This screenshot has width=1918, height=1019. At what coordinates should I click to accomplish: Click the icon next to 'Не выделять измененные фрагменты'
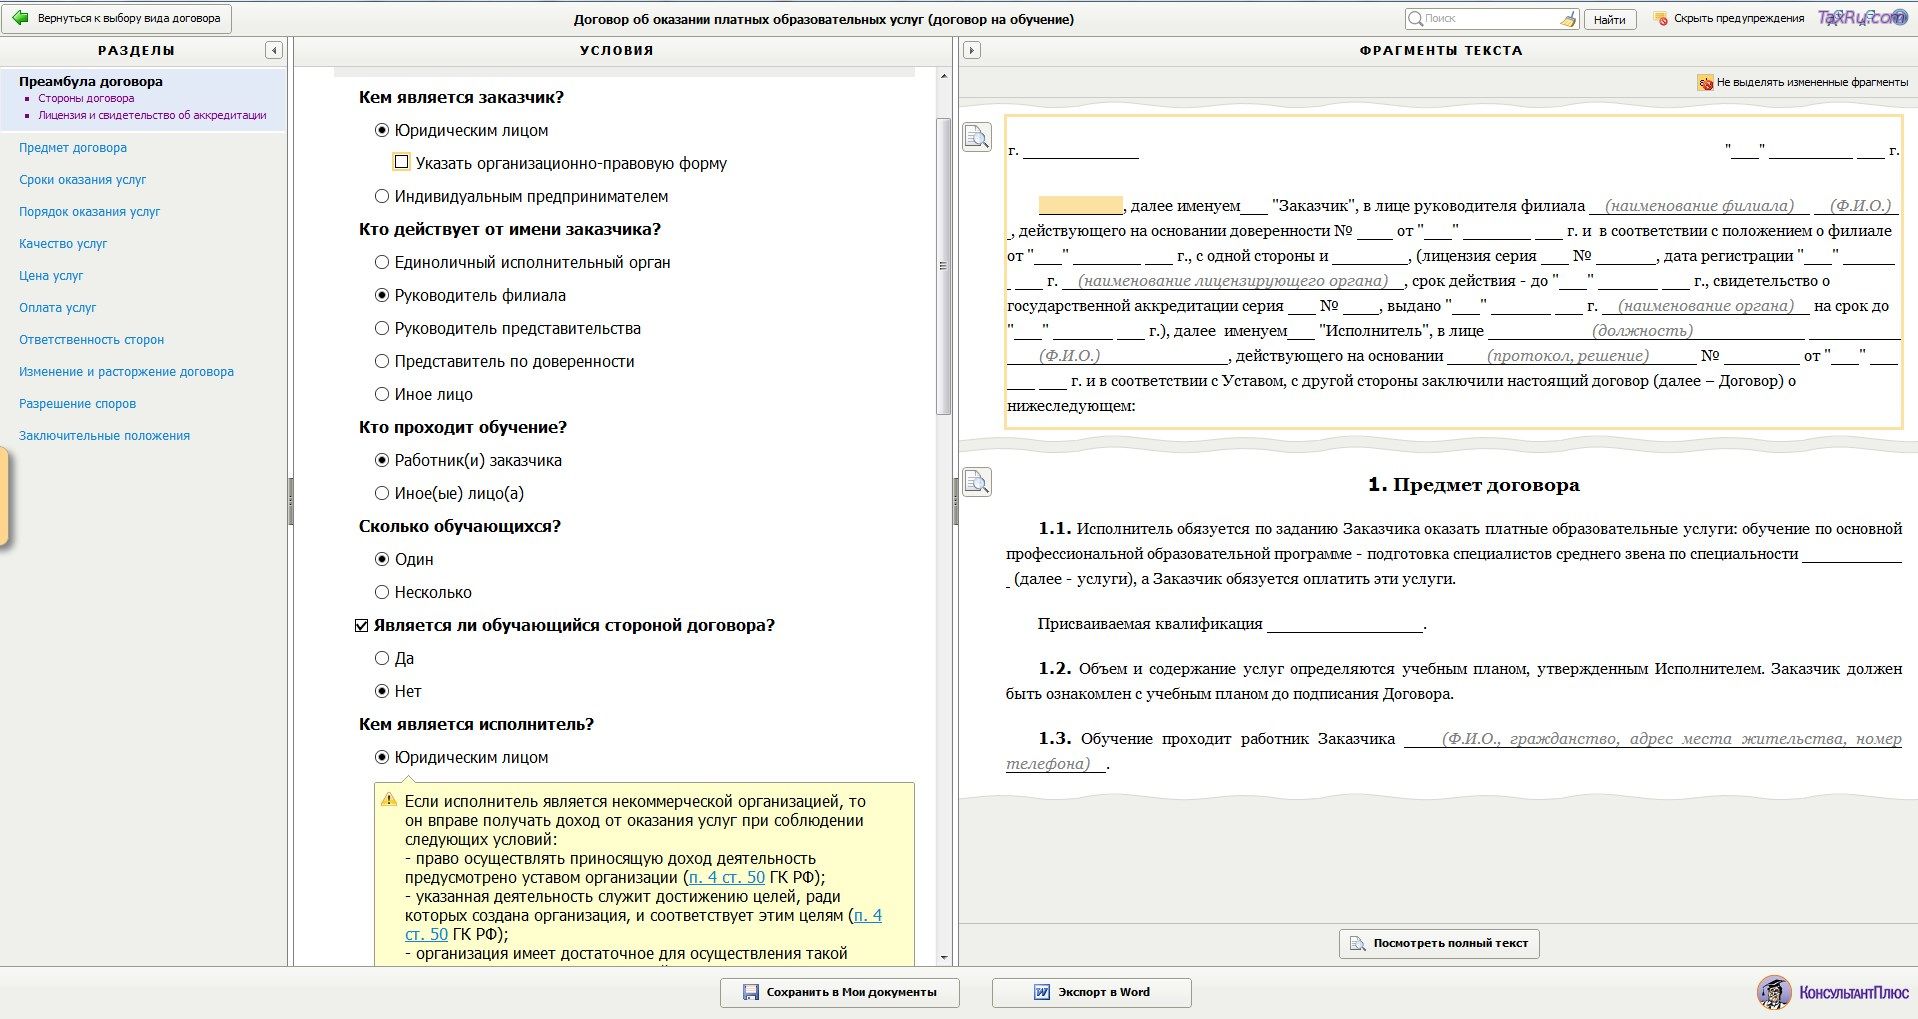pyautogui.click(x=1705, y=82)
